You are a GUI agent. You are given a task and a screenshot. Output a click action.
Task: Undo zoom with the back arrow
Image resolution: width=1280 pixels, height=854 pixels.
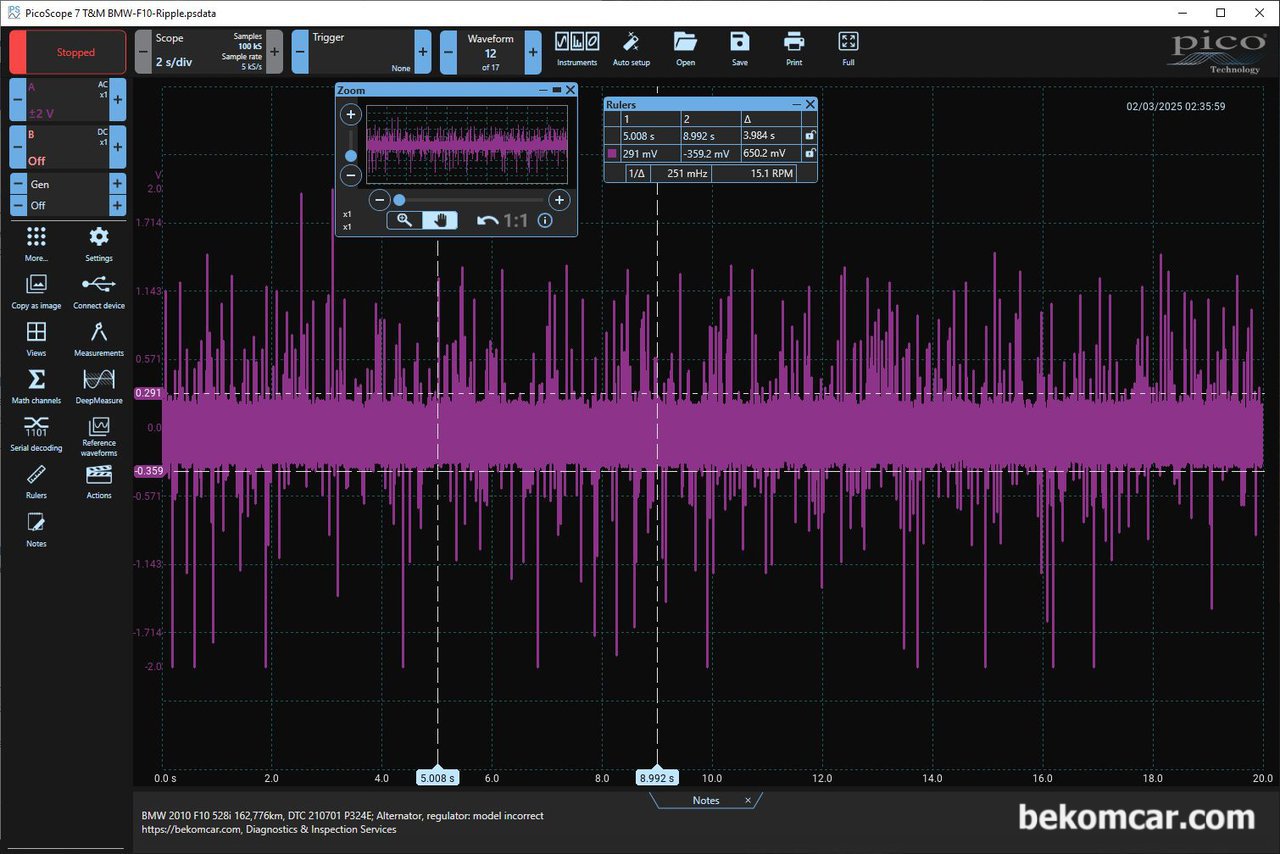[488, 221]
